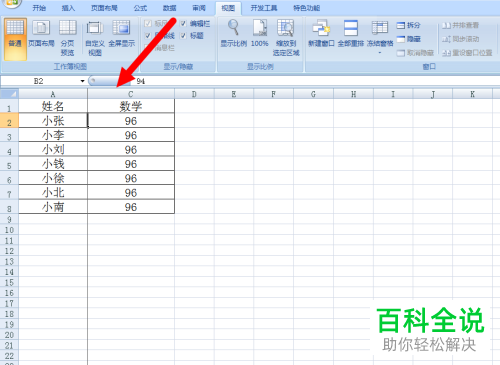Click the Split (拆分) window button
Viewport: 500px width, 365px height.
click(x=409, y=25)
